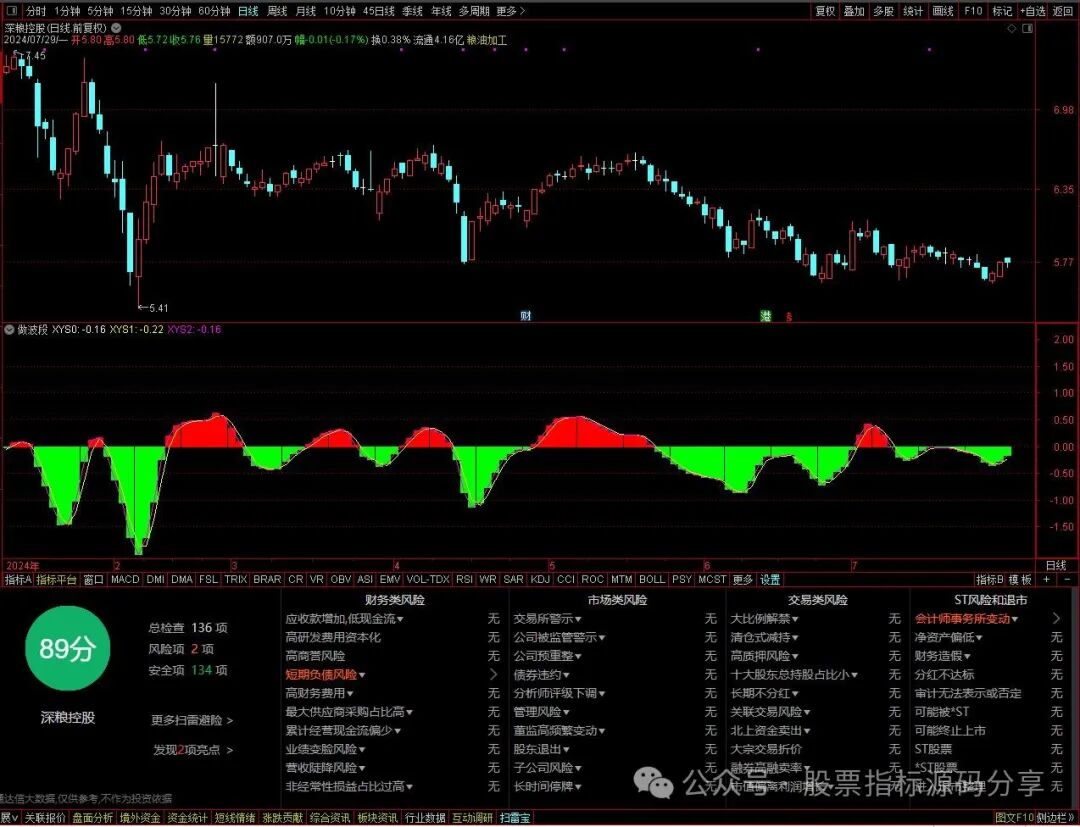
Task: Select the 15分钟 period
Action: click(136, 11)
